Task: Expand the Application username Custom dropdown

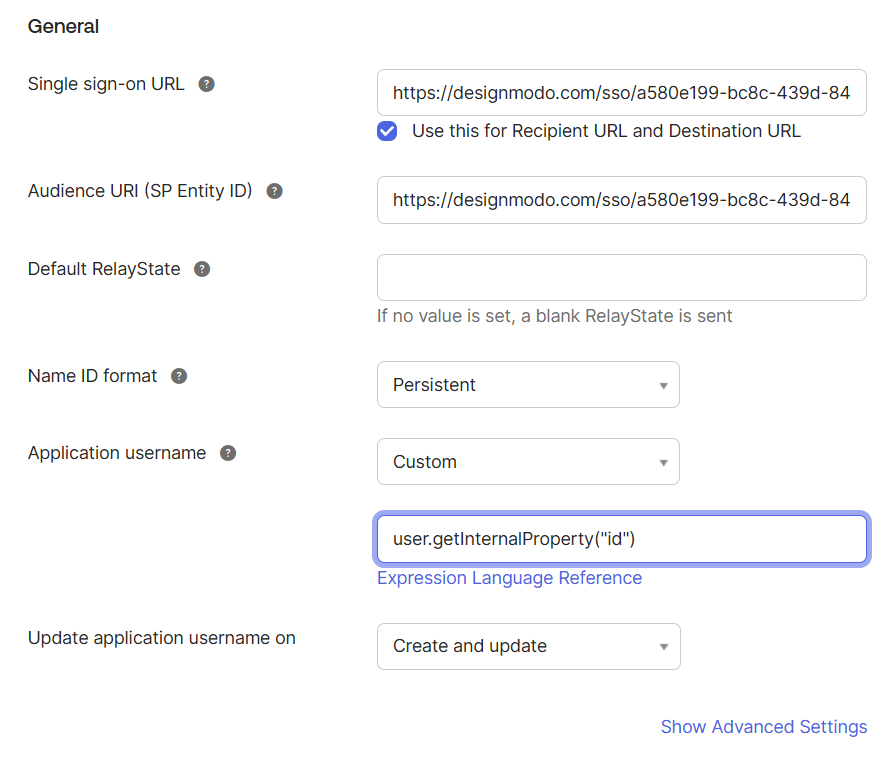Action: (528, 462)
